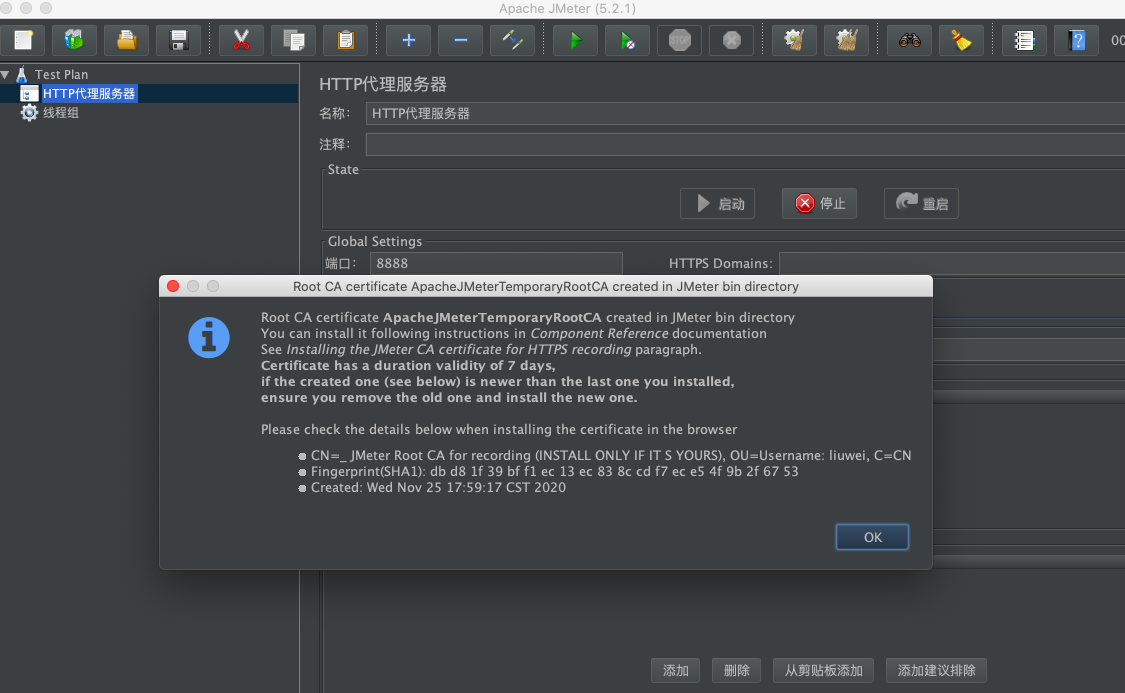The width and height of the screenshot is (1125, 693).
Task: Click the New test plan icon
Action: [23, 40]
